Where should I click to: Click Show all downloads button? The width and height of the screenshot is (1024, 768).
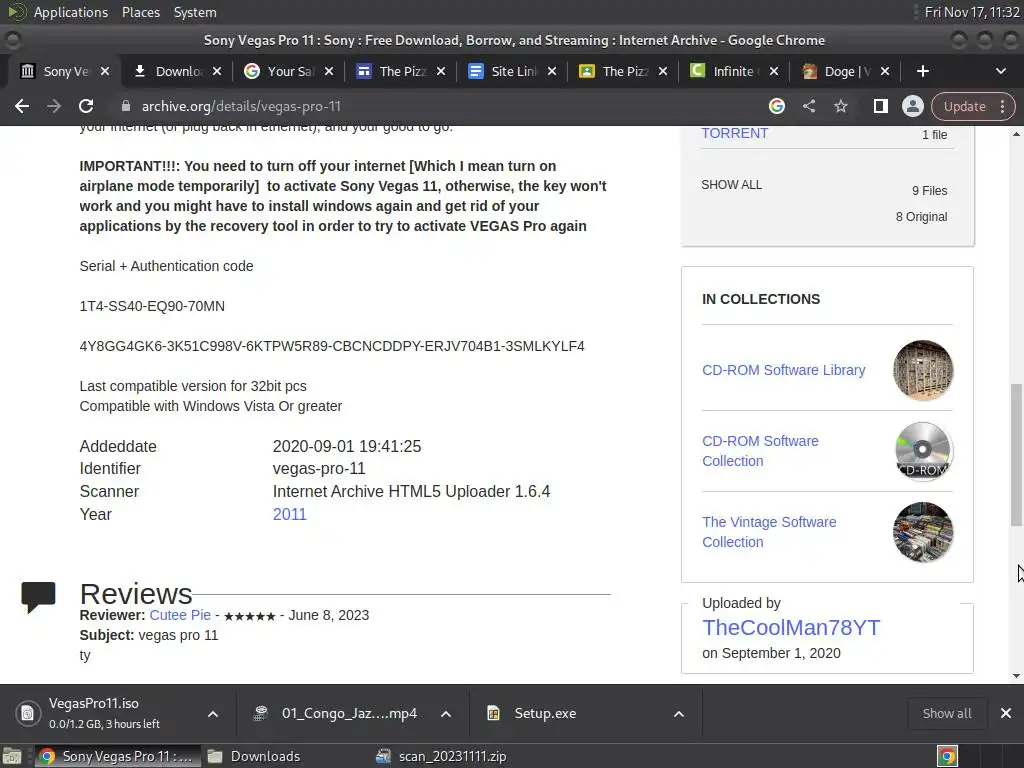click(x=947, y=714)
